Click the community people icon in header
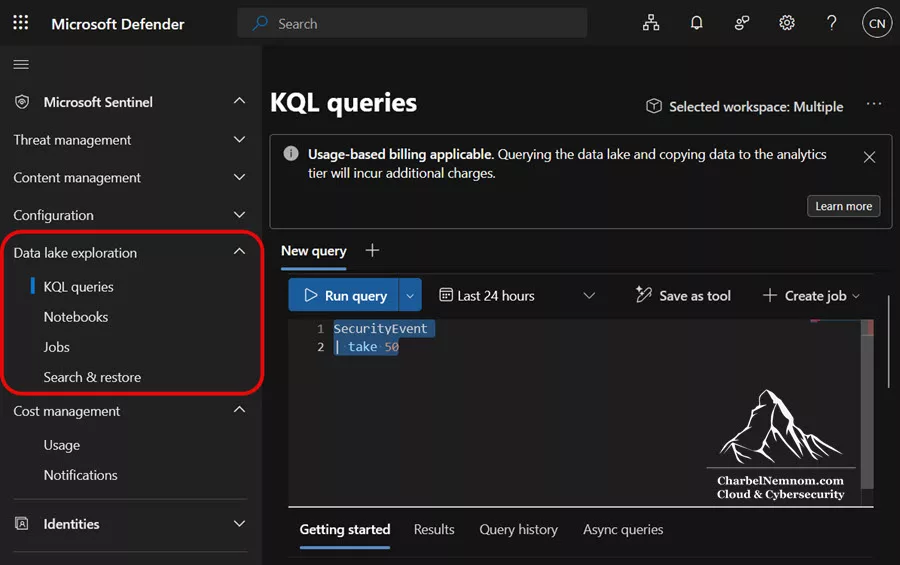The height and width of the screenshot is (565, 900). (742, 23)
